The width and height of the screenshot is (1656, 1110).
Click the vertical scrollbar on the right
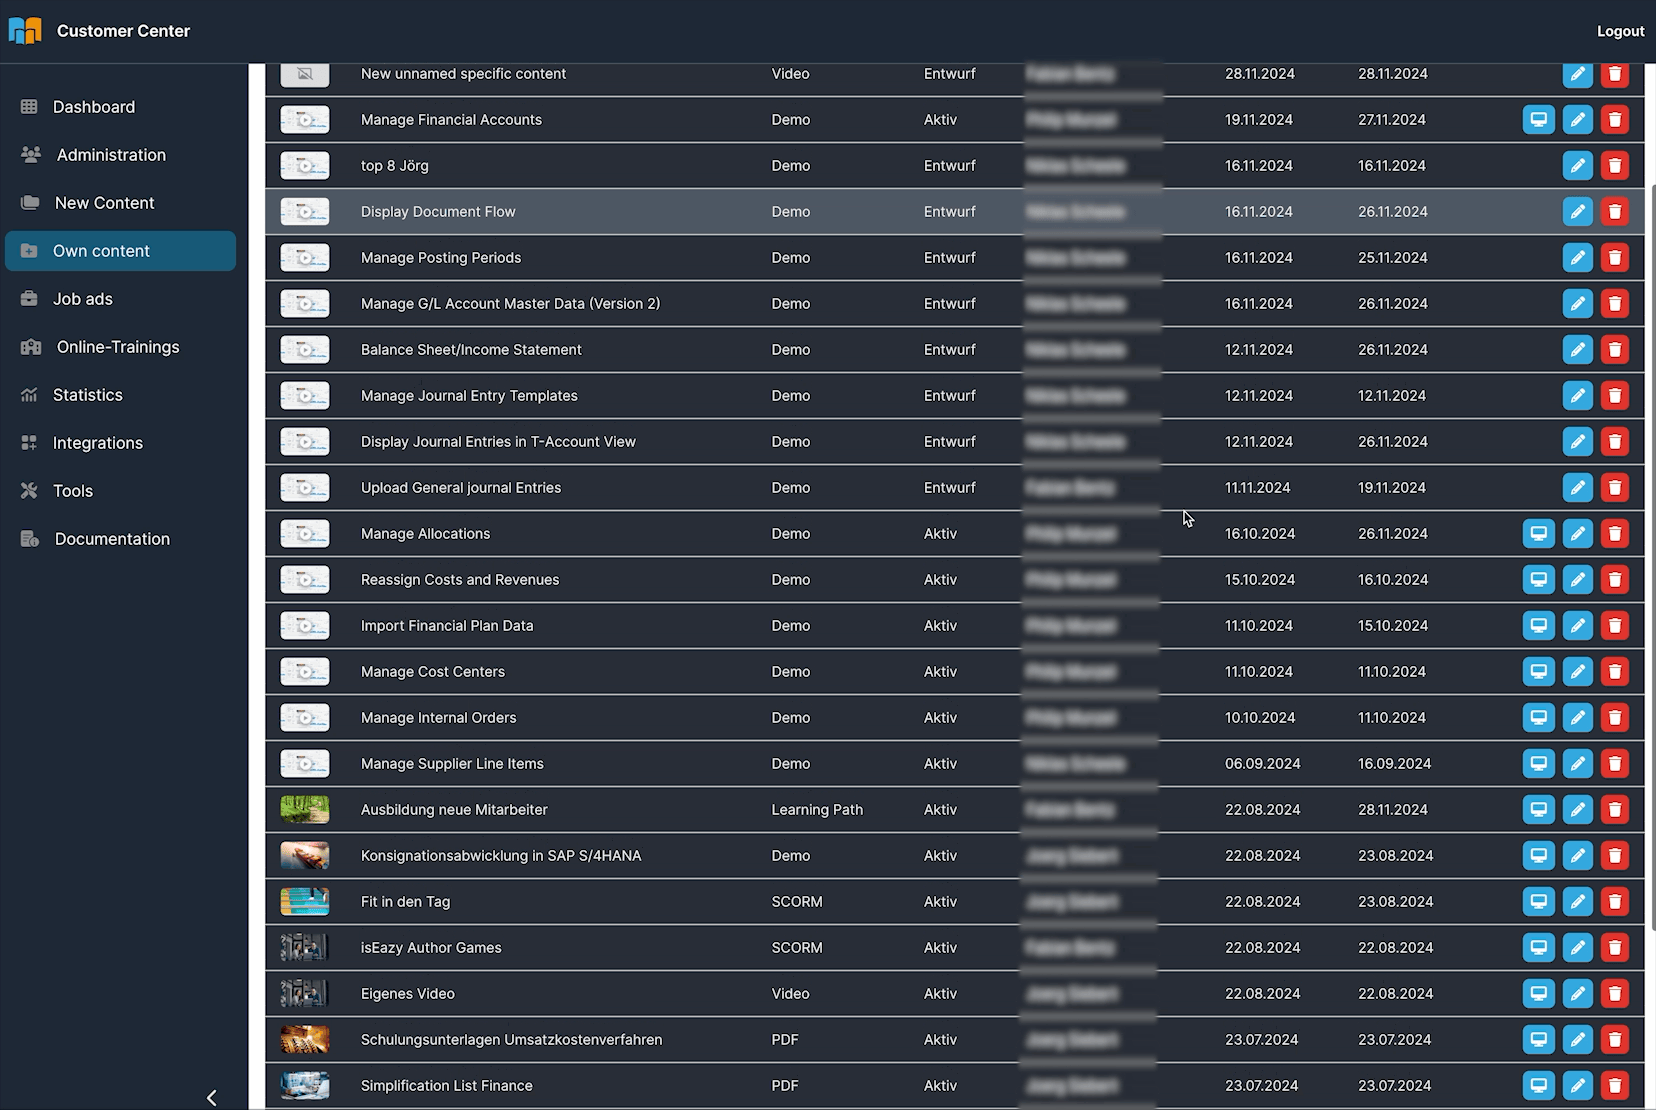[x=1650, y=558]
